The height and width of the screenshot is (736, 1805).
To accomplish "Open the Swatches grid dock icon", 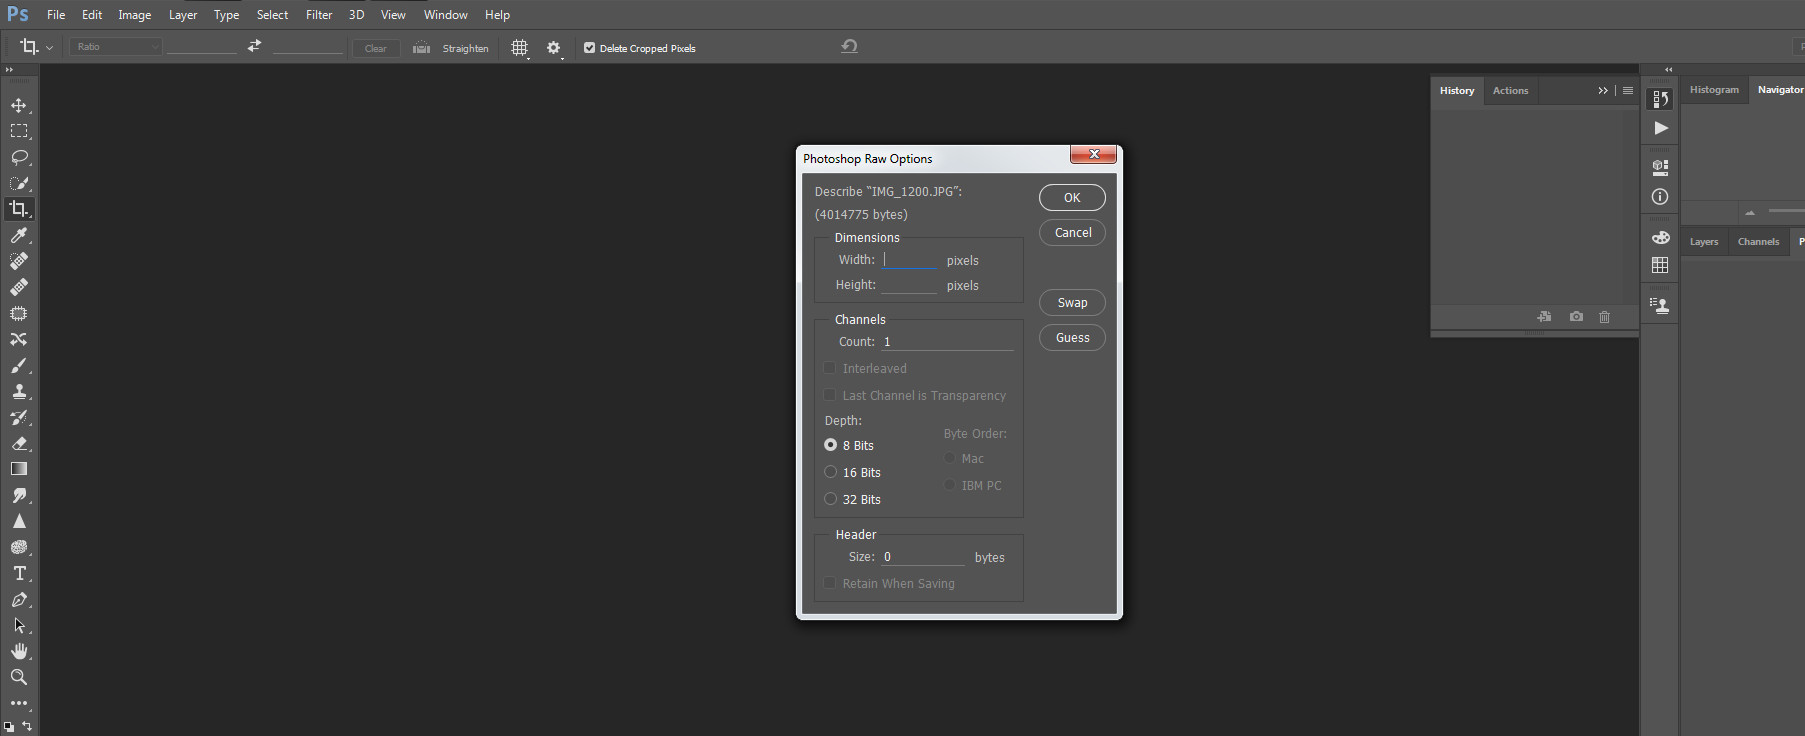I will click(1660, 265).
